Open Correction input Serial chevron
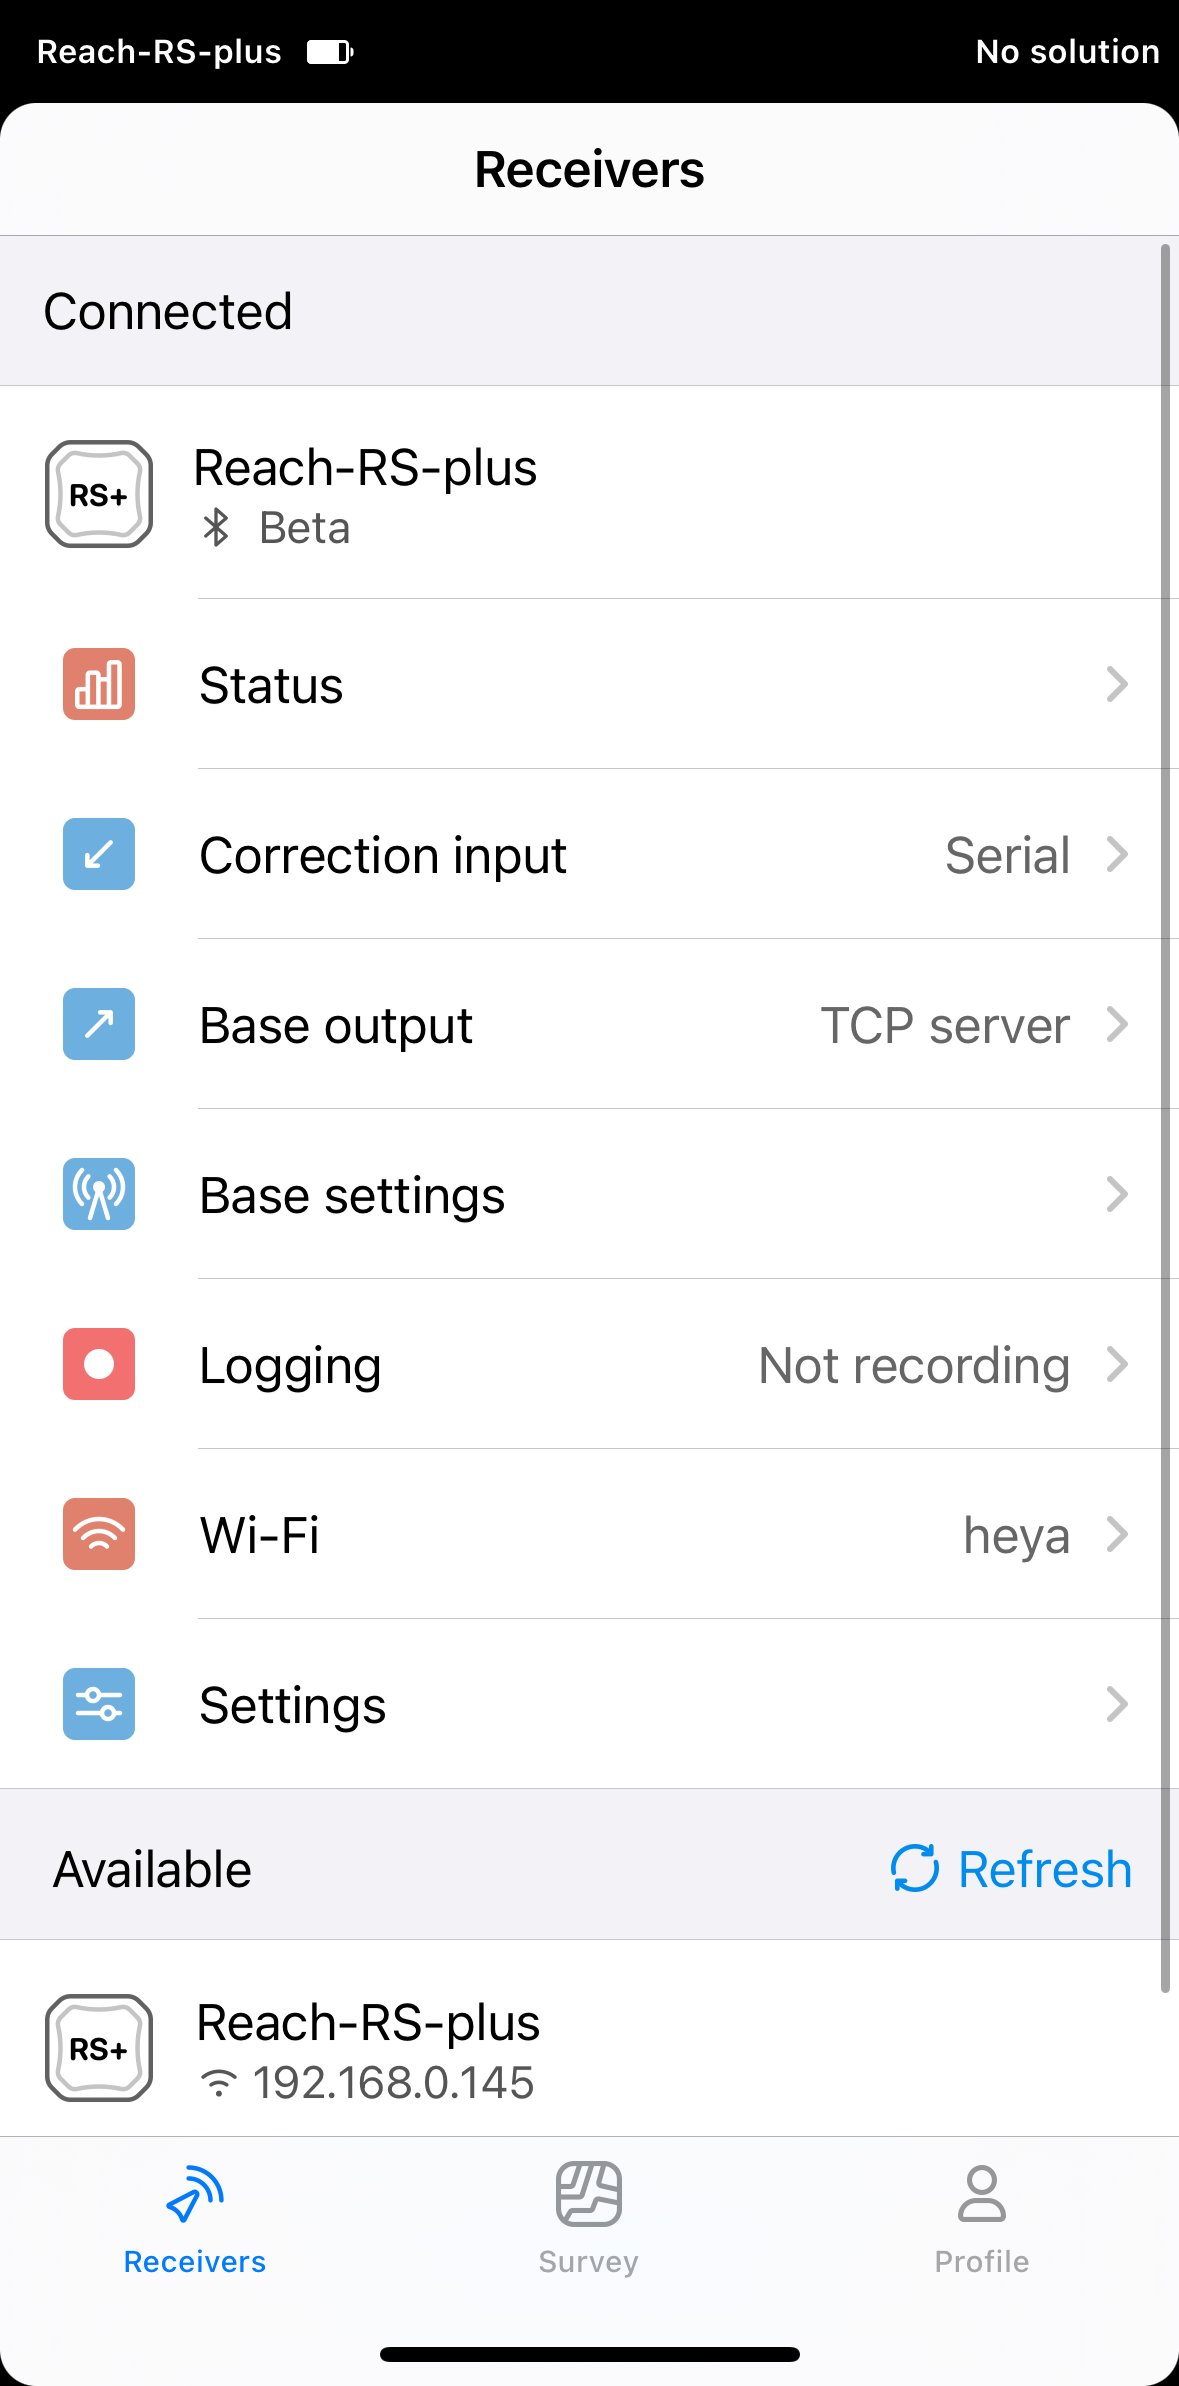The image size is (1179, 2386). [1117, 854]
